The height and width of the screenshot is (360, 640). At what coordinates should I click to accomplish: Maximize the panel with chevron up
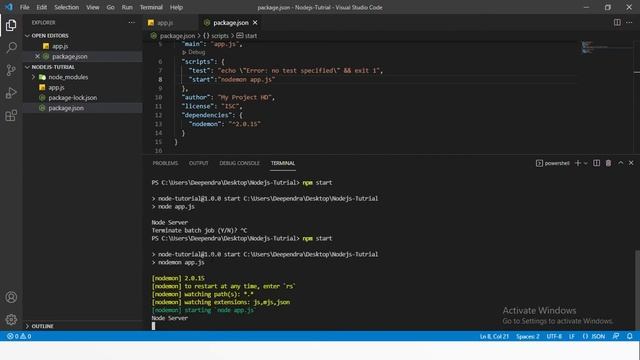(620, 163)
